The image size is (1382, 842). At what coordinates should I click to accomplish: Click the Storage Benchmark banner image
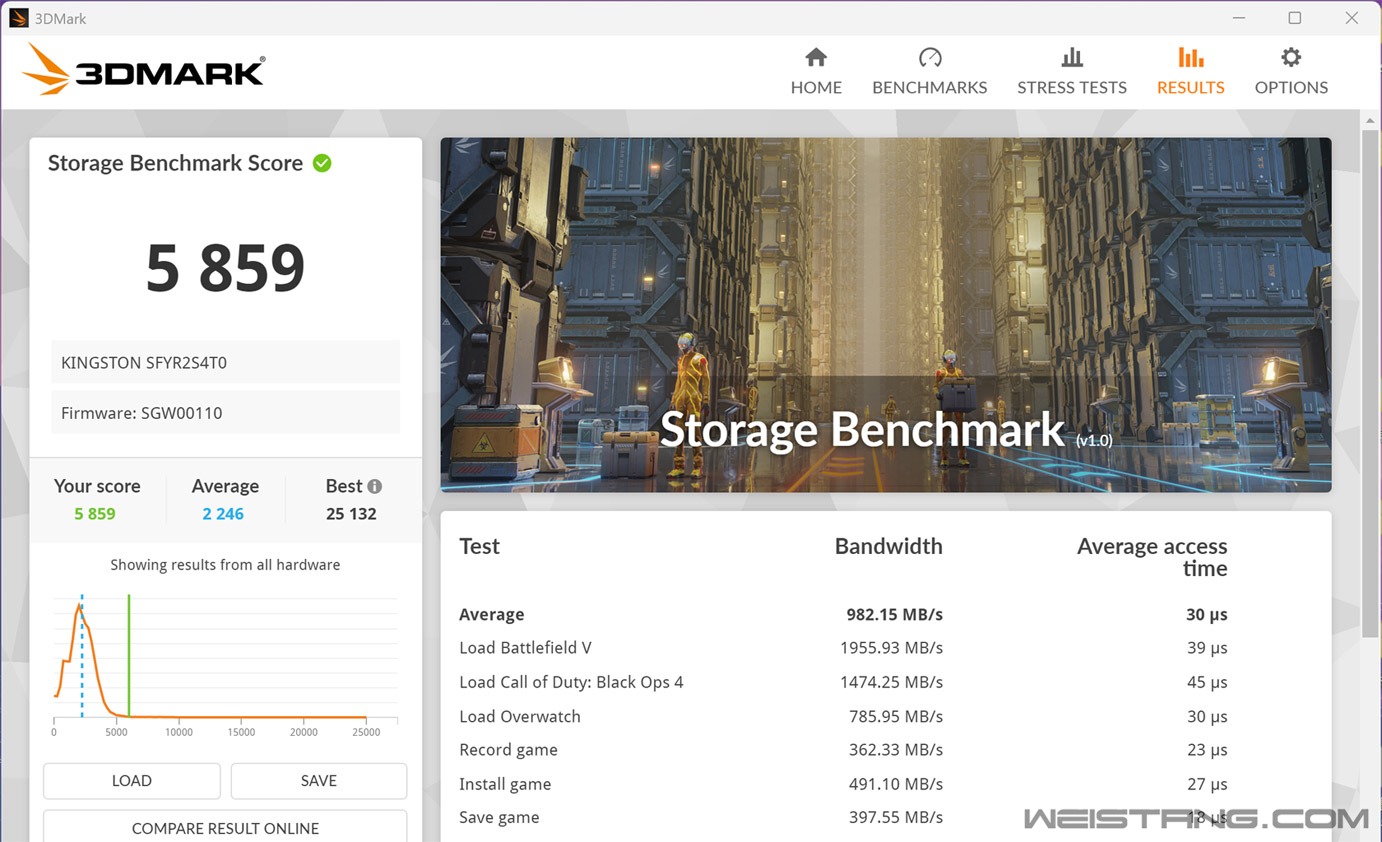(886, 315)
